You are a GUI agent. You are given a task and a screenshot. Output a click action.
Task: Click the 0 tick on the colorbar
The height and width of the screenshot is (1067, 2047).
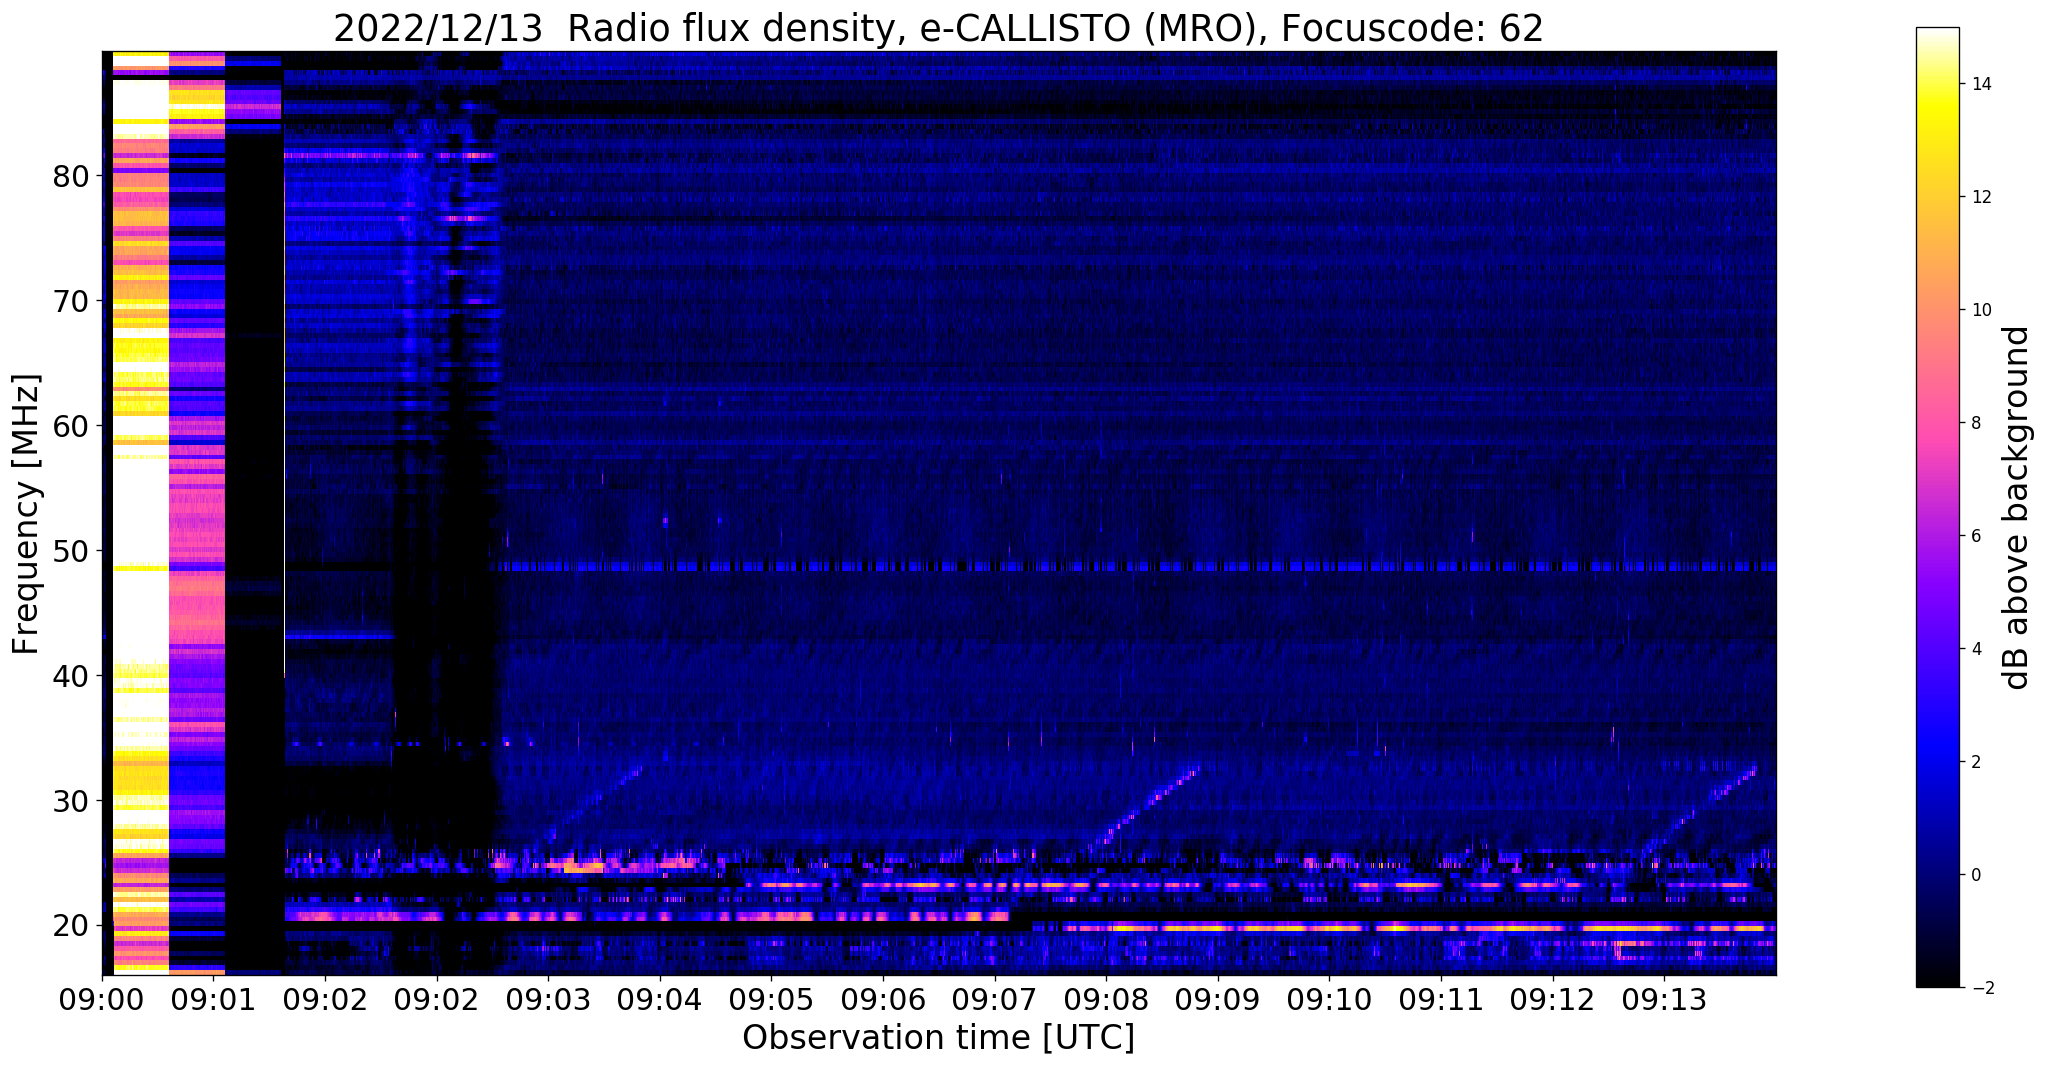coord(1975,875)
